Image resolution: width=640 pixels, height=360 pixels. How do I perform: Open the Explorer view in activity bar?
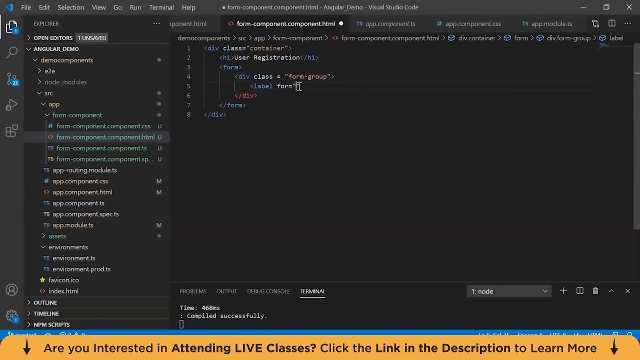click(12, 28)
